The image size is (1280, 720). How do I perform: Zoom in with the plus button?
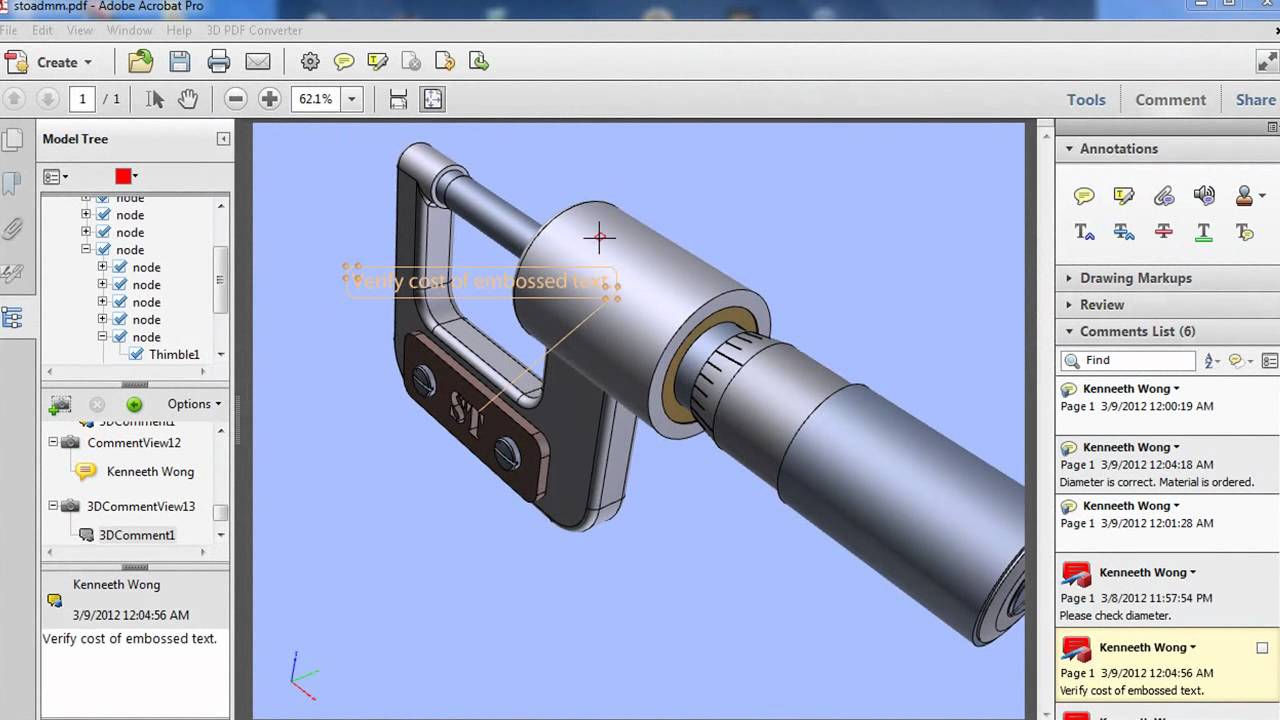pyautogui.click(x=269, y=99)
